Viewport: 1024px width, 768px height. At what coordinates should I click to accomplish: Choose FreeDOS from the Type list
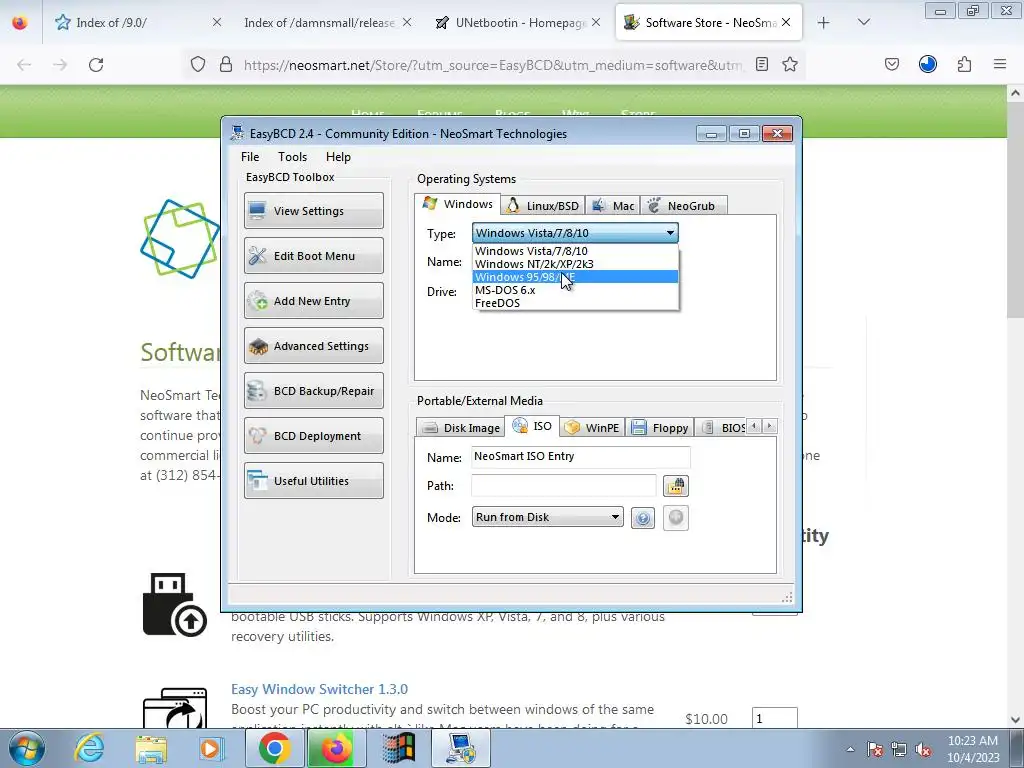pos(575,303)
